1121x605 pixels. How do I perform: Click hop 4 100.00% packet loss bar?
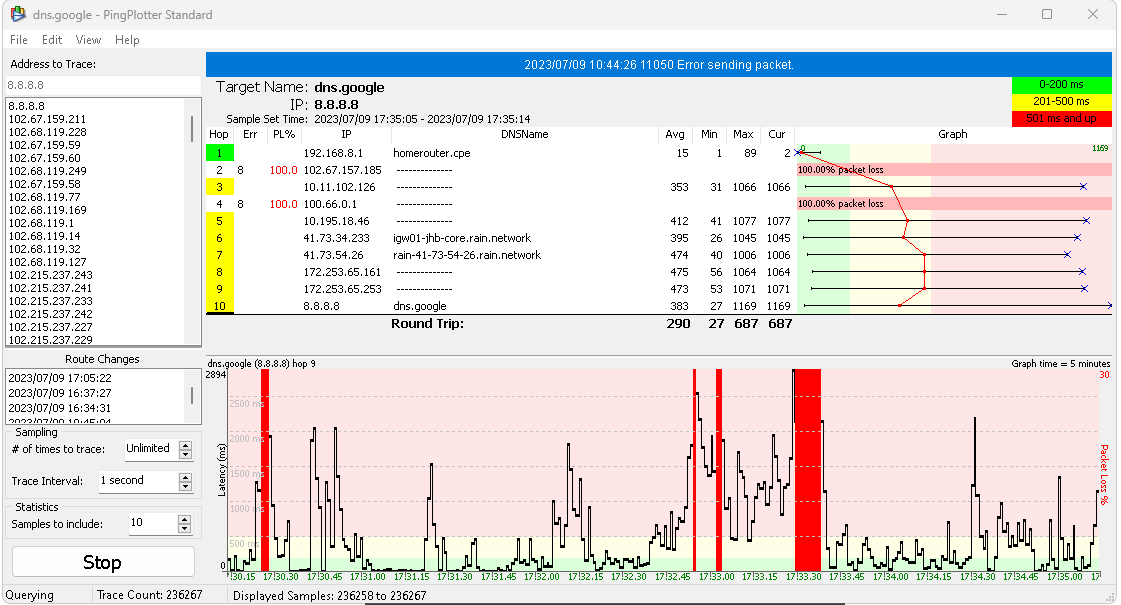954,204
